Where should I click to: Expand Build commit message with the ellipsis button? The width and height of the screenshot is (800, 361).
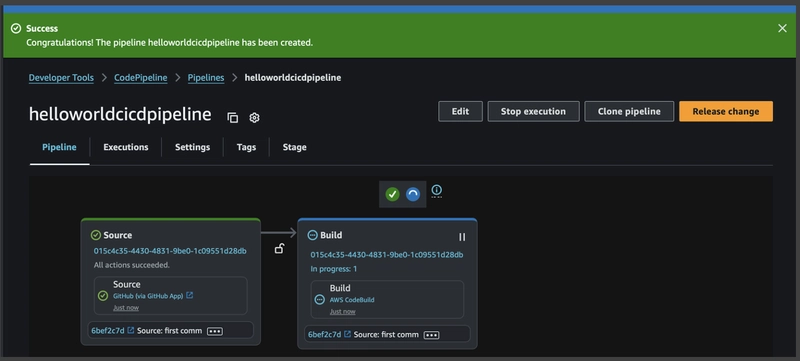(x=432, y=335)
